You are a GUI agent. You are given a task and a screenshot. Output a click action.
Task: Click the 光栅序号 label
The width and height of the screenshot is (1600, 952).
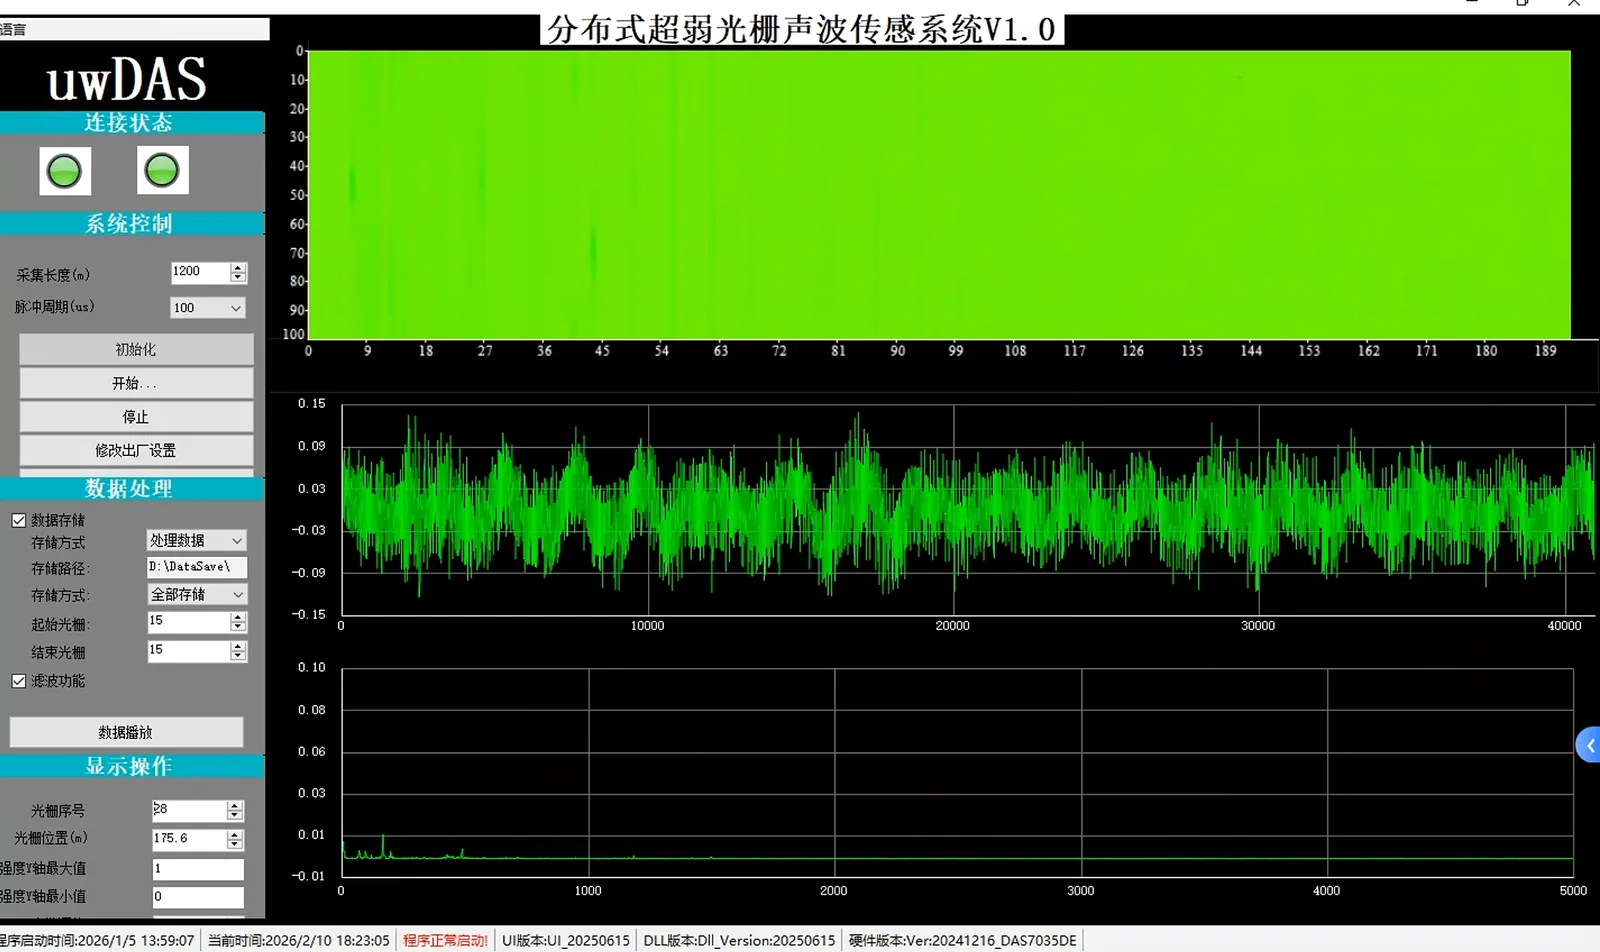pyautogui.click(x=58, y=811)
